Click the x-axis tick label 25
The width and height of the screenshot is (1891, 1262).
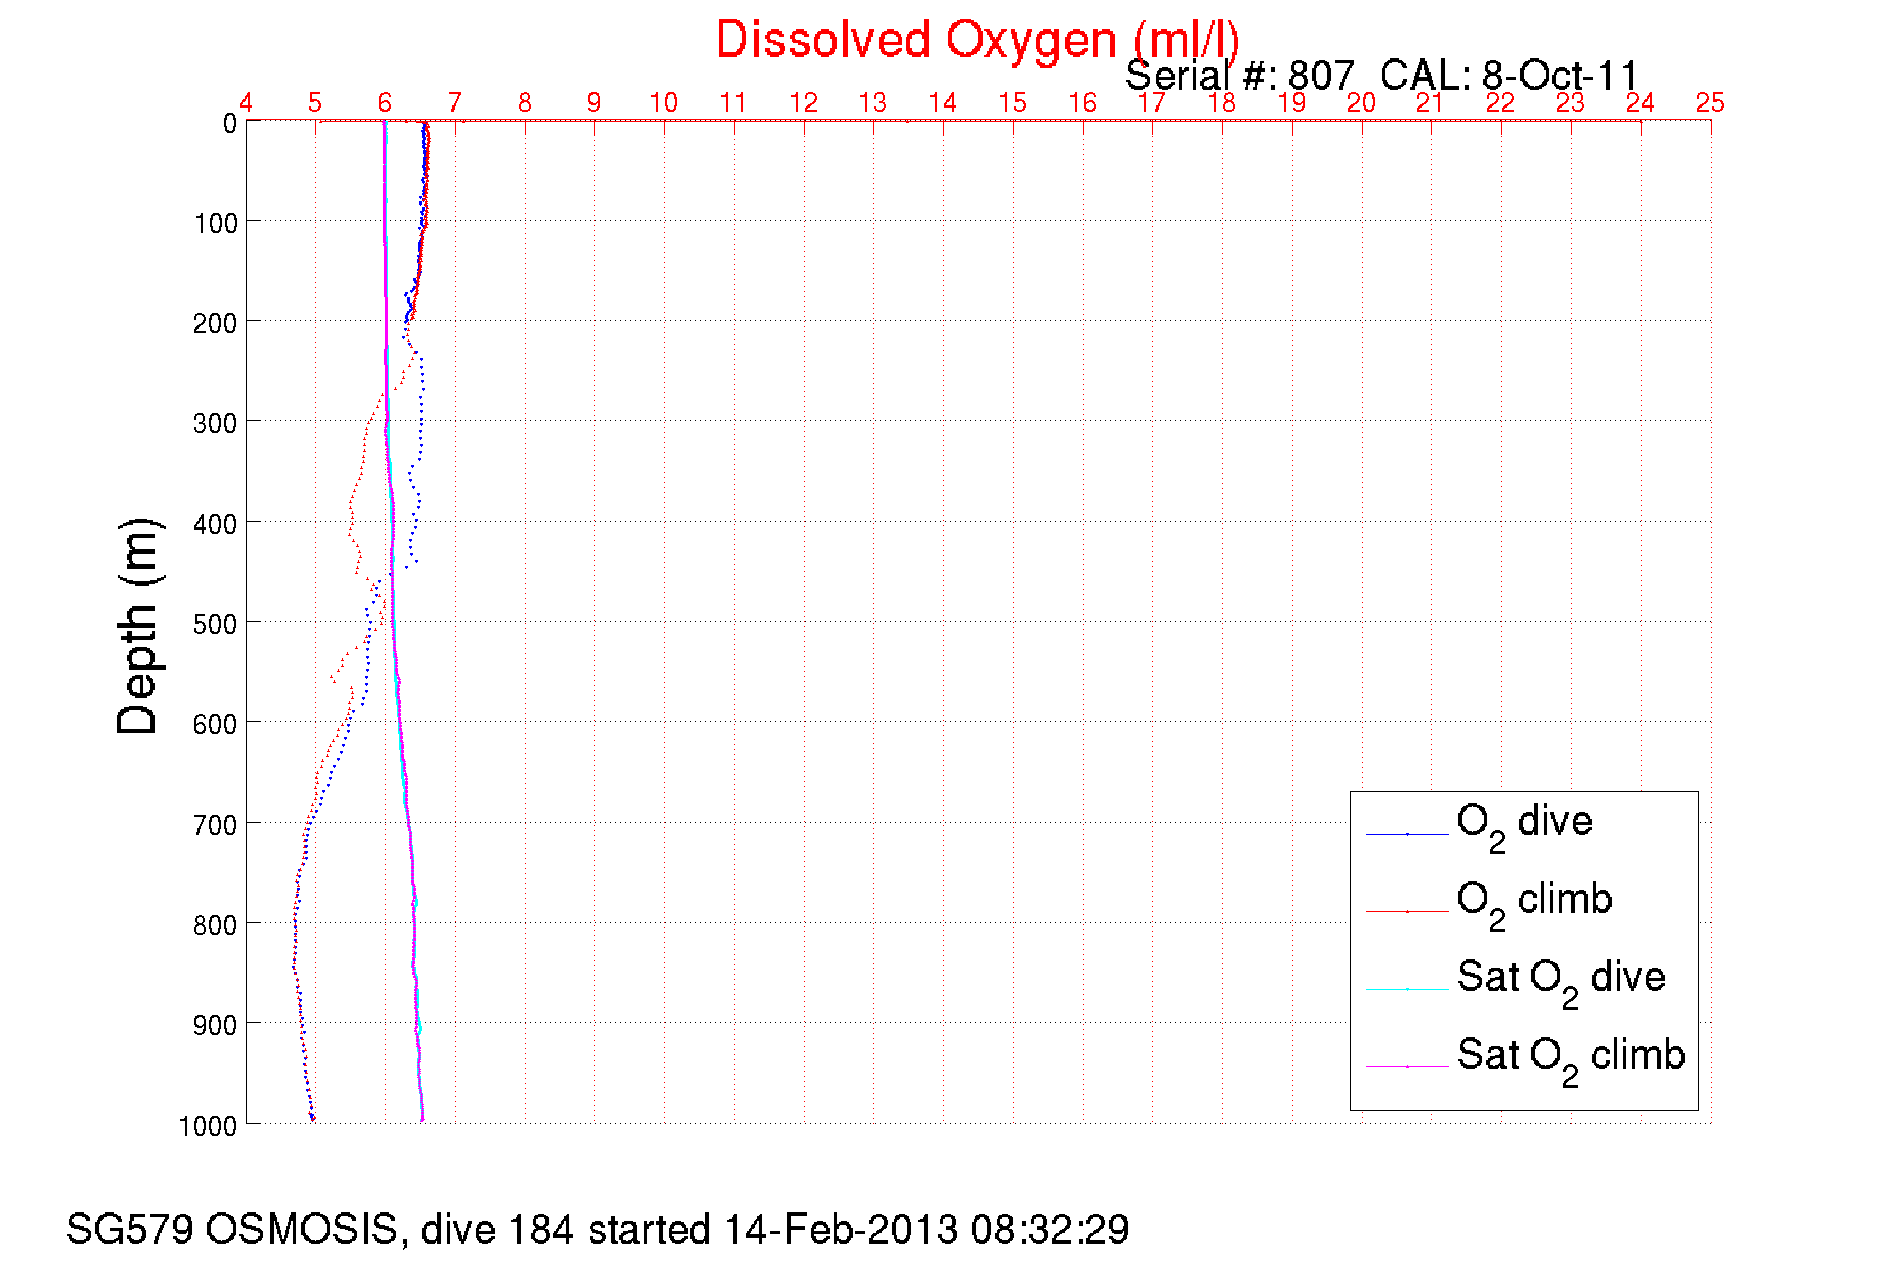tap(1710, 103)
